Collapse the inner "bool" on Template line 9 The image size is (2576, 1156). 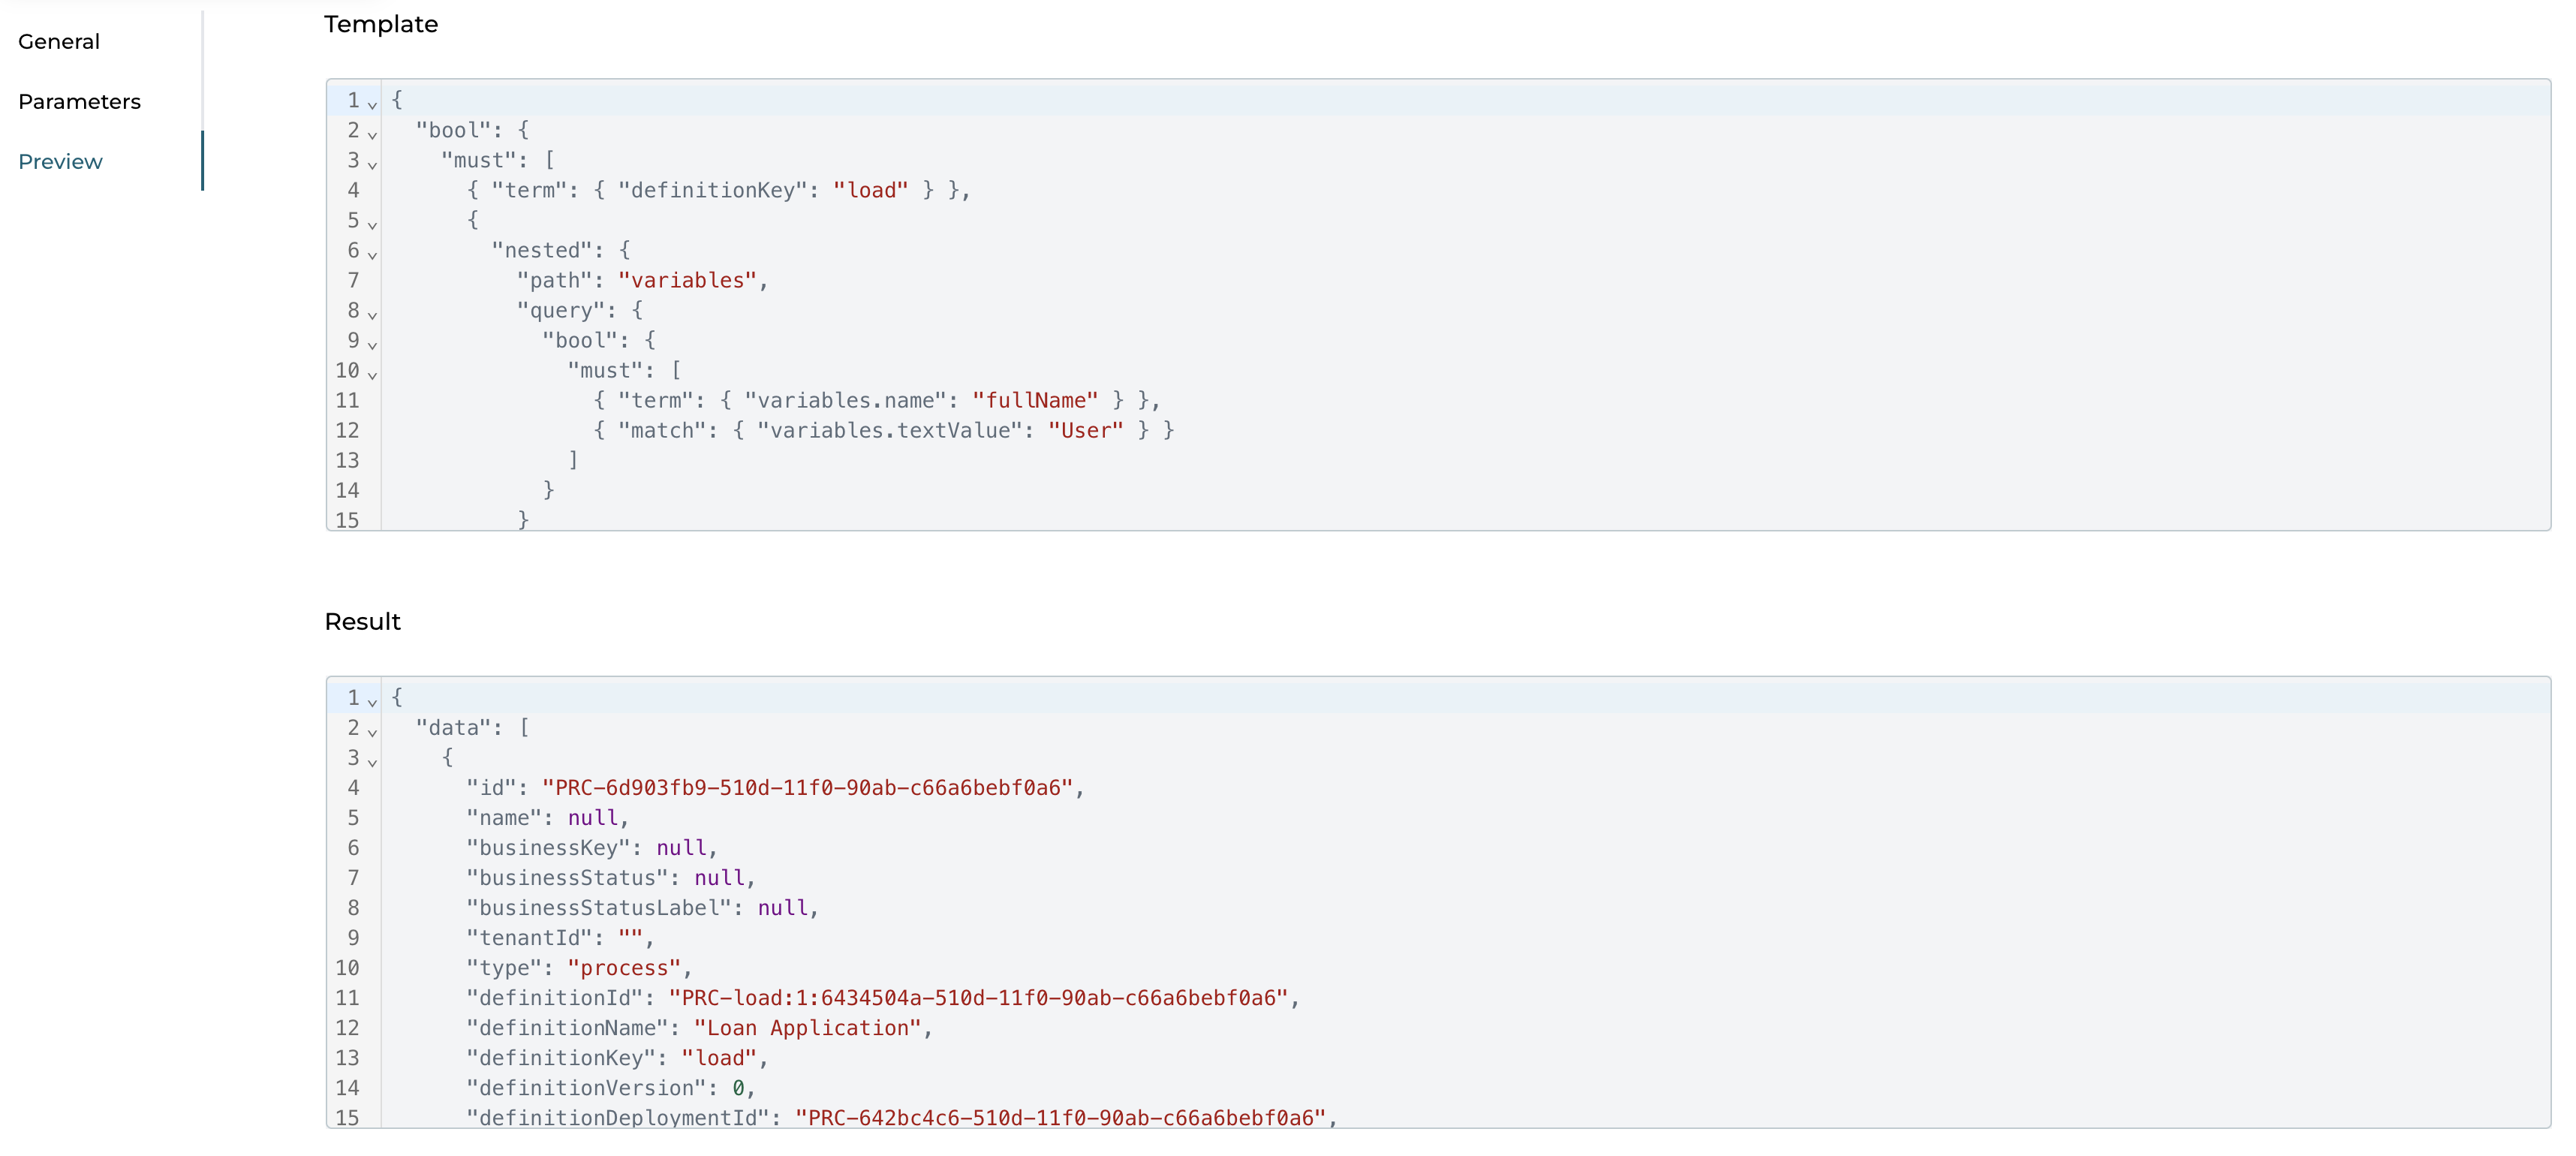371,344
